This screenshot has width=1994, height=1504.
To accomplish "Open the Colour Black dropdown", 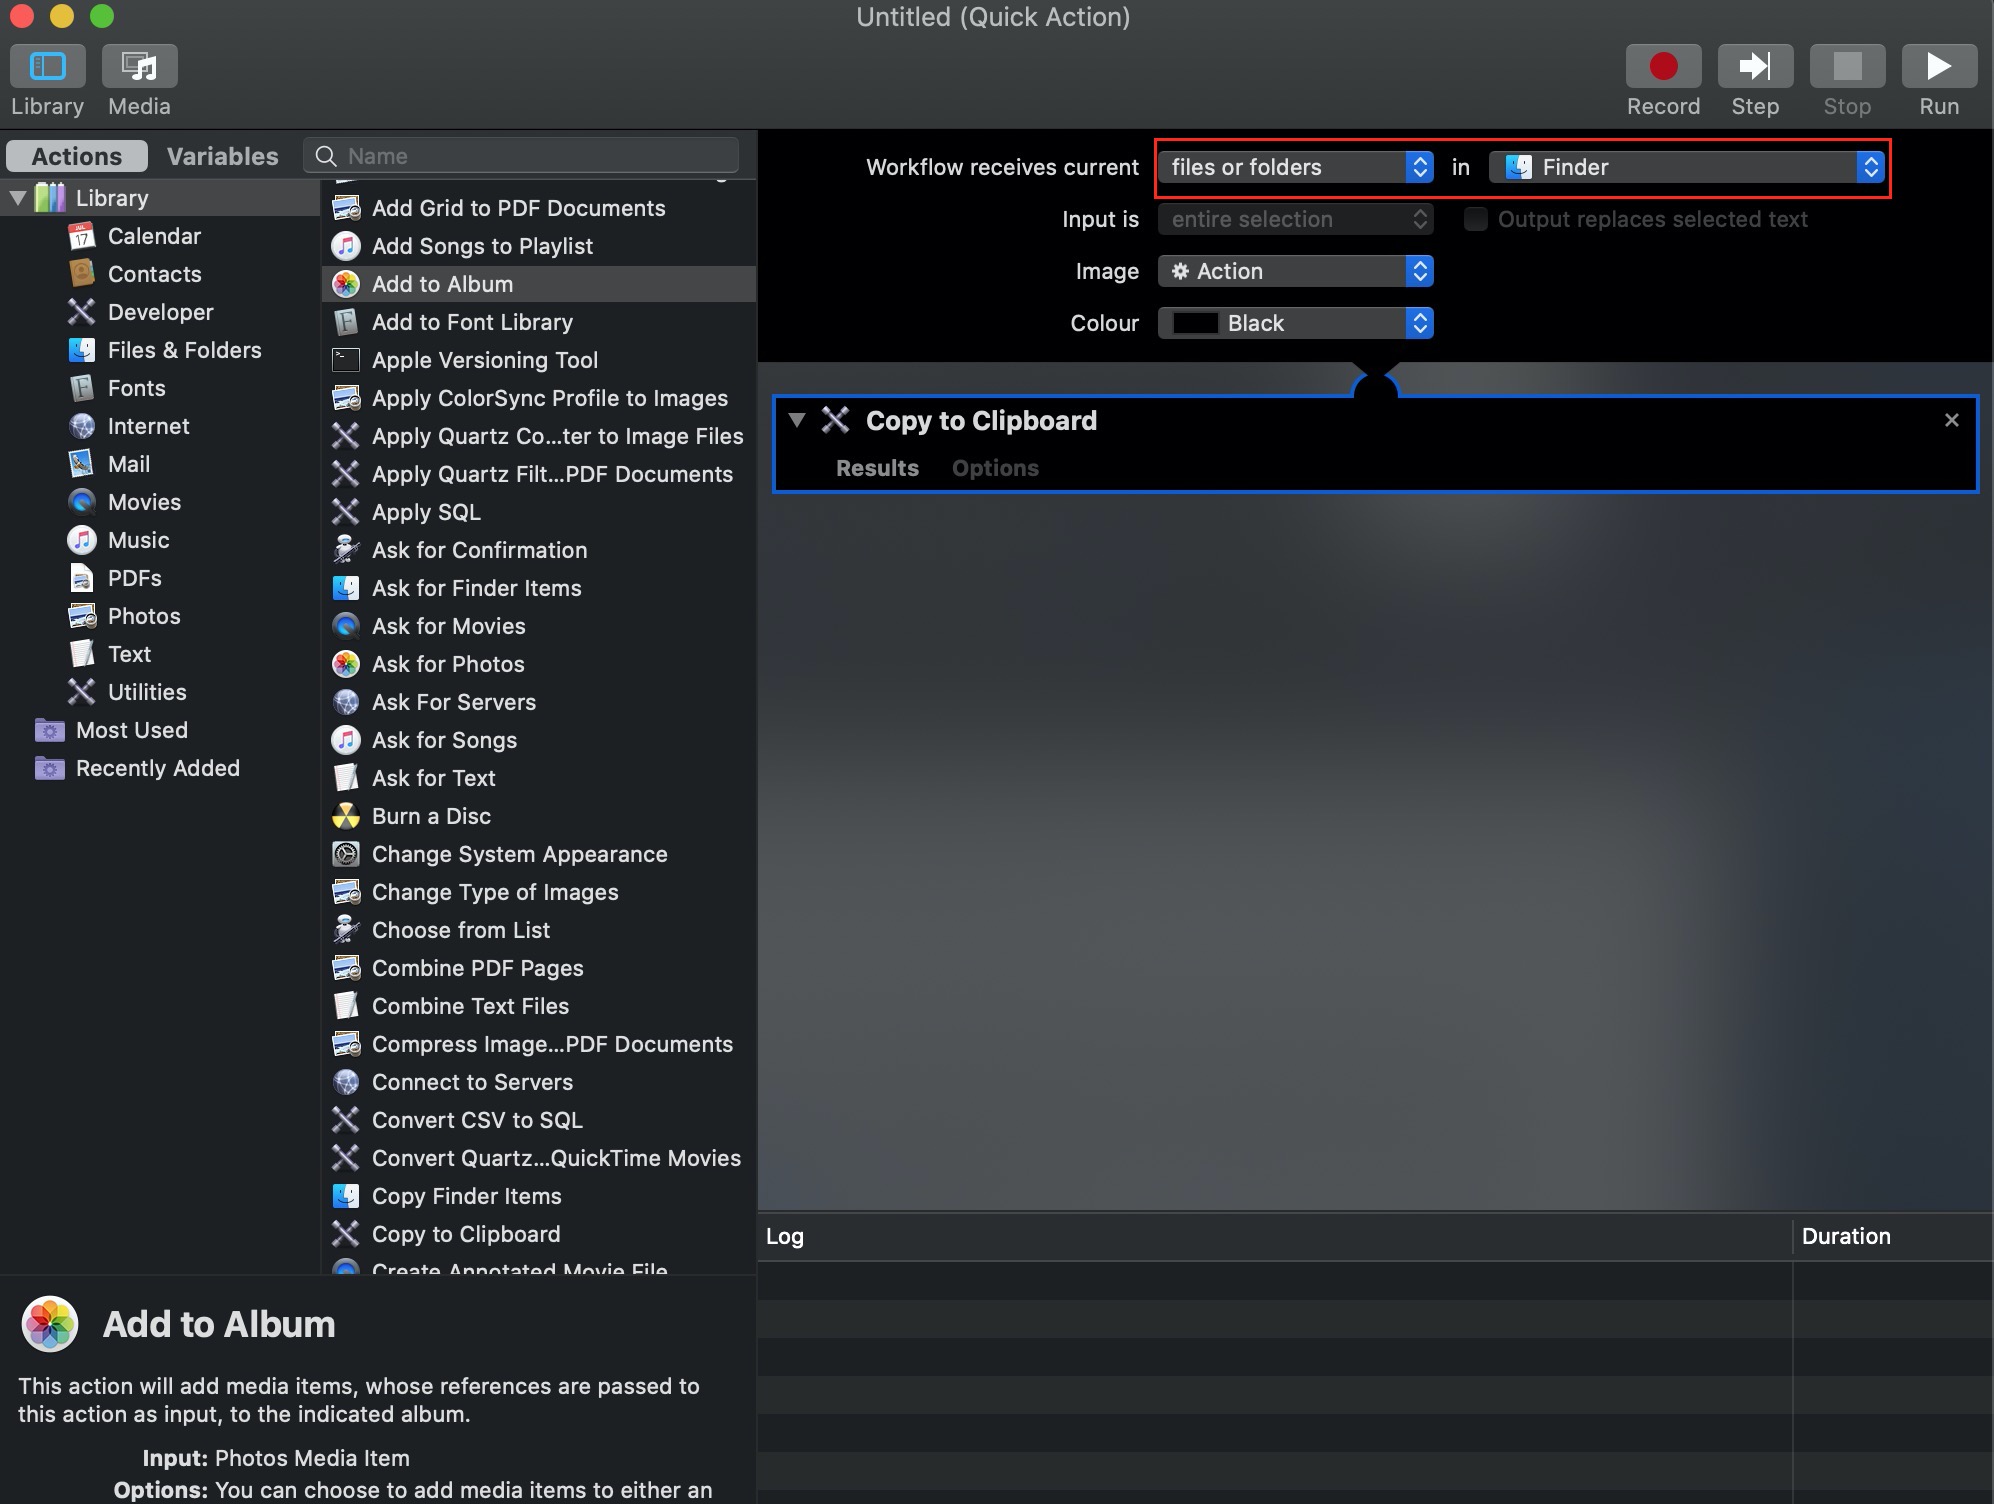I will tap(1296, 323).
